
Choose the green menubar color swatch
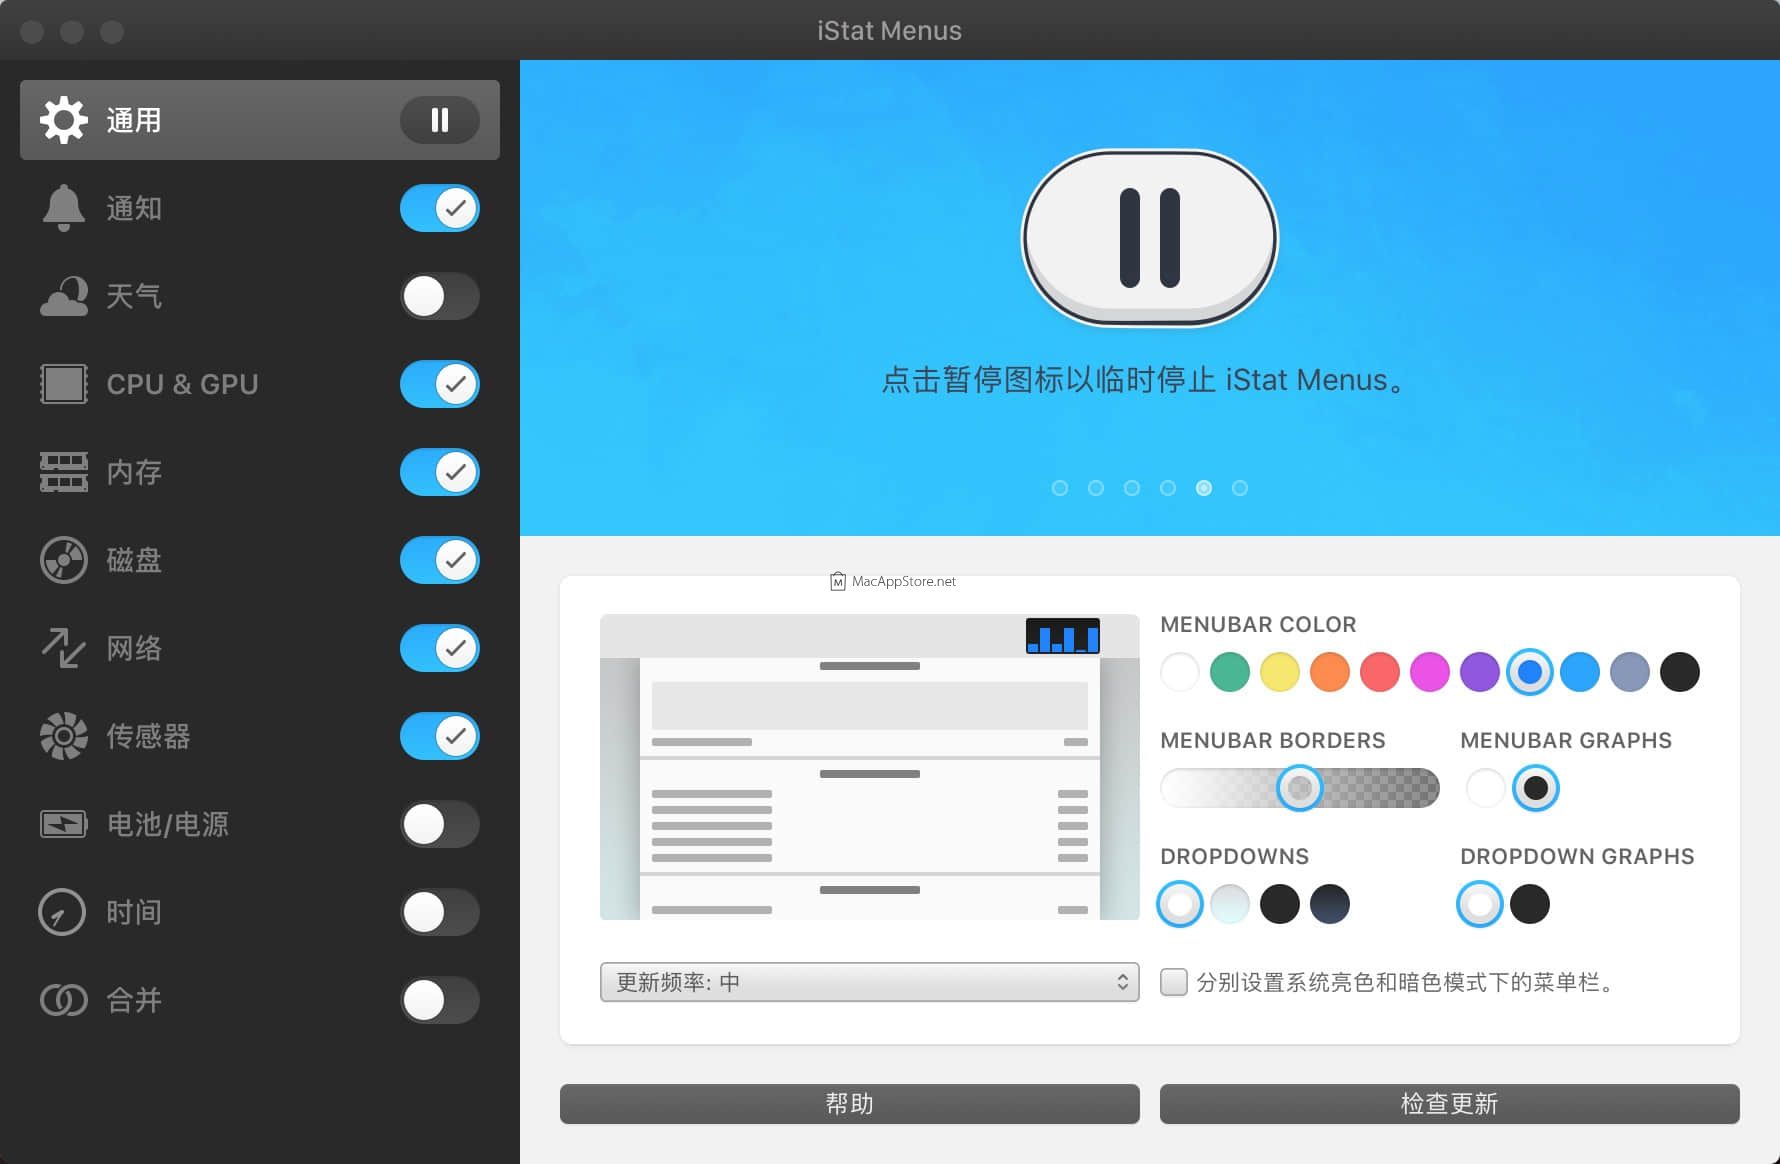click(x=1230, y=672)
